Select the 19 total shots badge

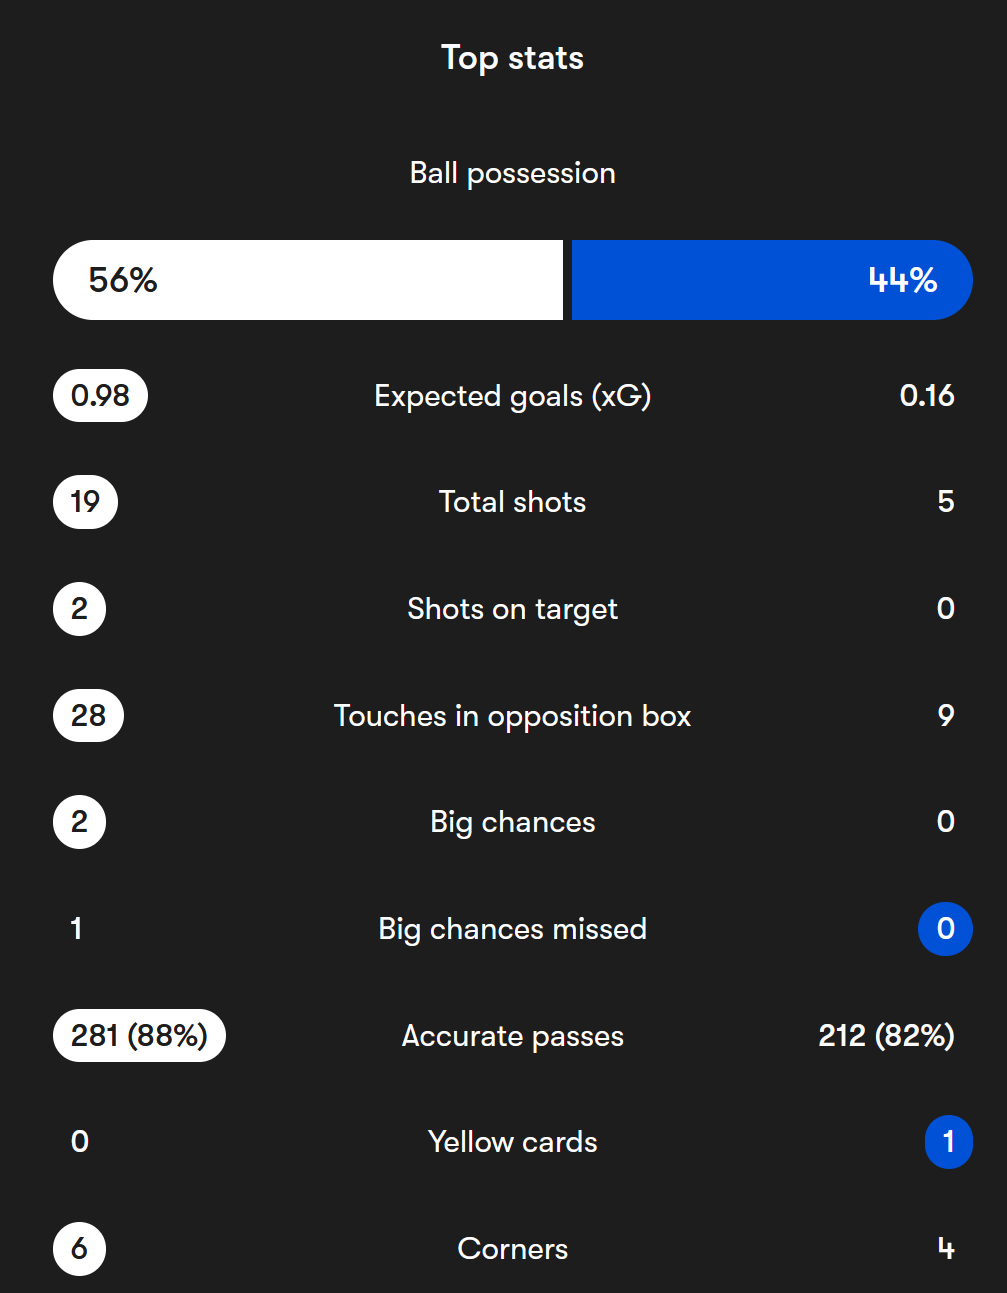[x=85, y=501]
